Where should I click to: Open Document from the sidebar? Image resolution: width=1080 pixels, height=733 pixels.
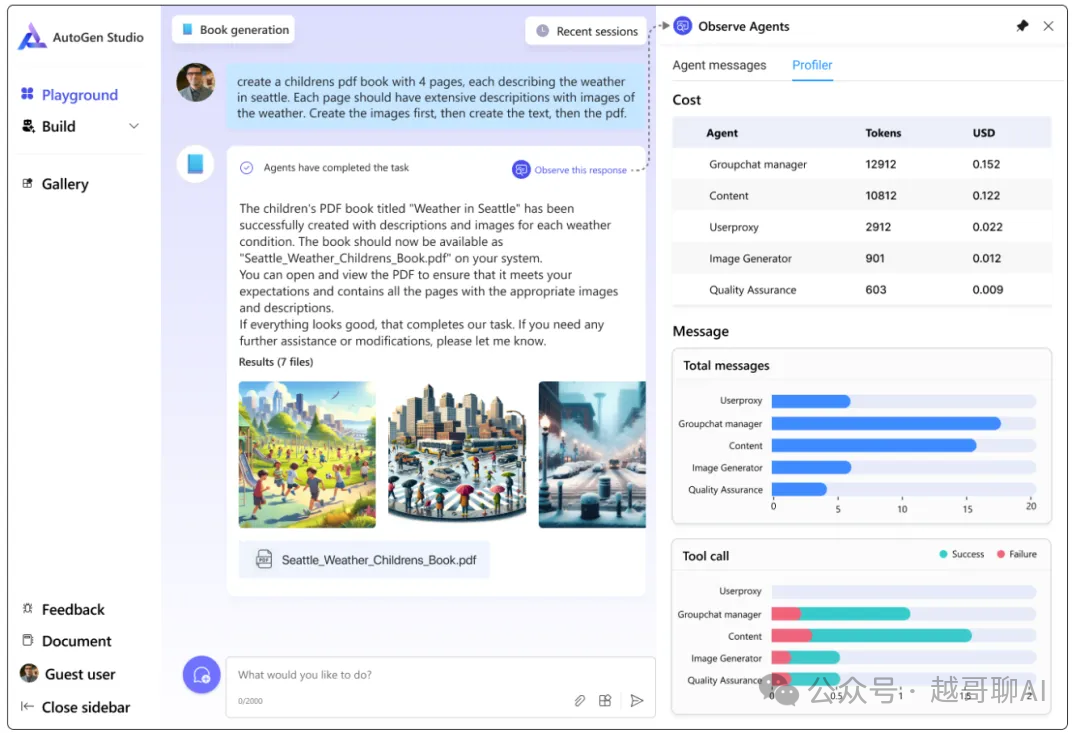pos(76,641)
